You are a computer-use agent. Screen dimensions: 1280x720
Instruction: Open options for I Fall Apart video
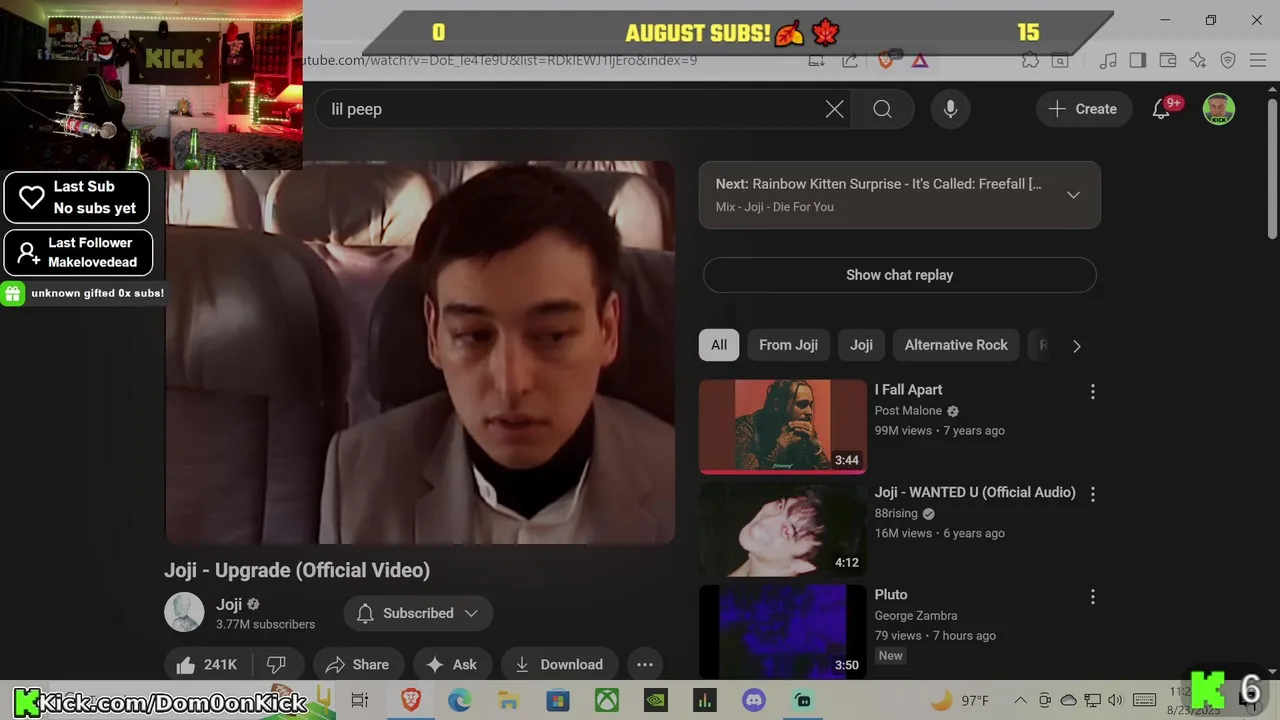[1092, 392]
